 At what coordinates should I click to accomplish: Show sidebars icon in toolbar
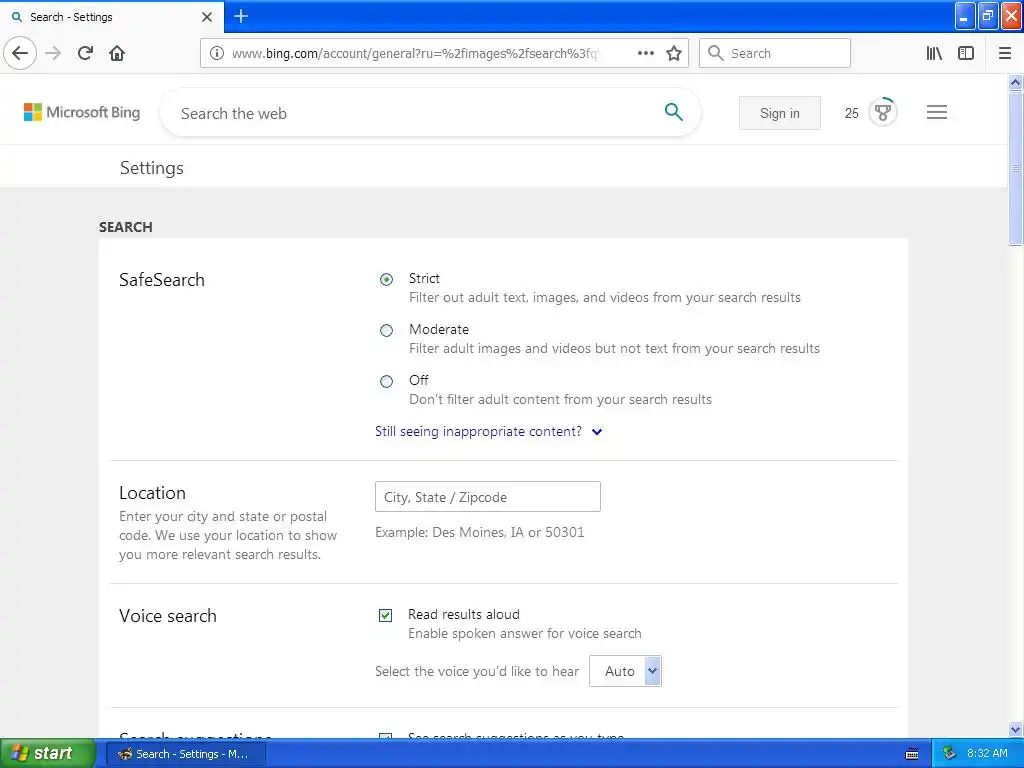(x=966, y=53)
